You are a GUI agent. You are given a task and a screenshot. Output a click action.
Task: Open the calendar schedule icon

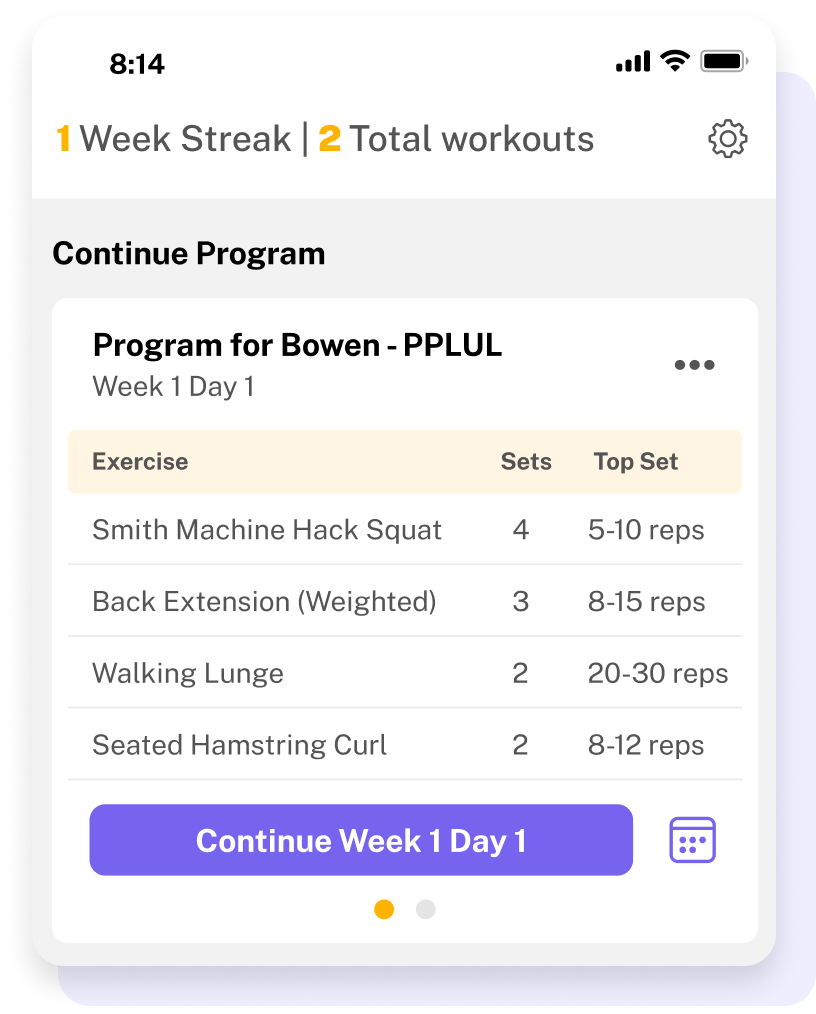click(x=692, y=839)
